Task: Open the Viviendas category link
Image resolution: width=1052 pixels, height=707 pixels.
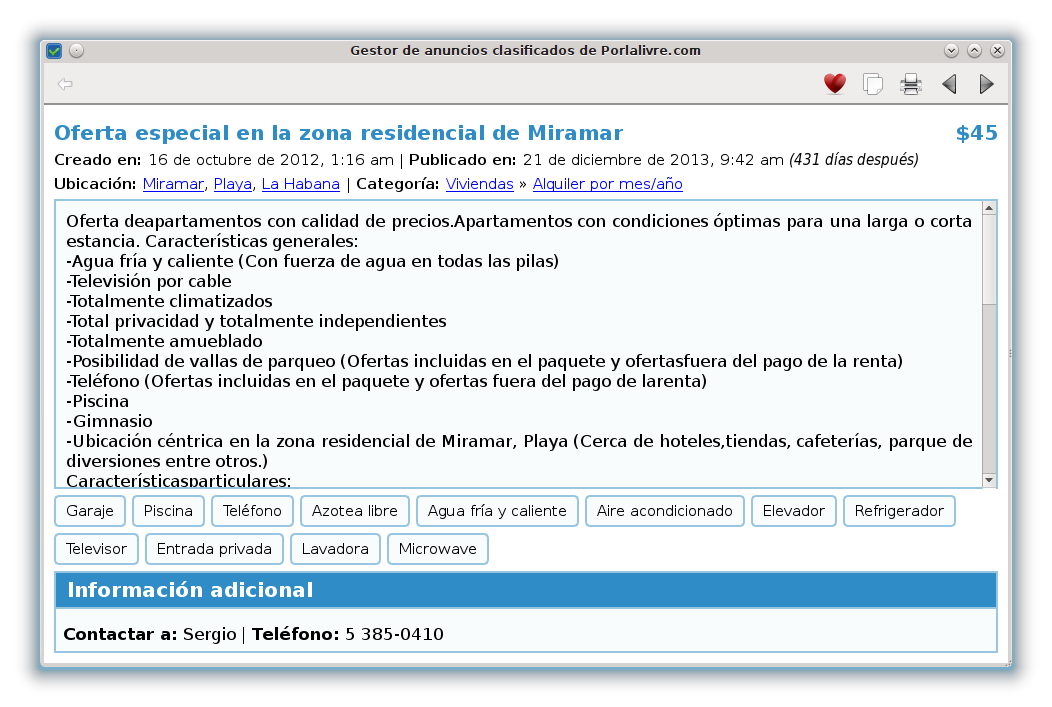Action: point(479,184)
